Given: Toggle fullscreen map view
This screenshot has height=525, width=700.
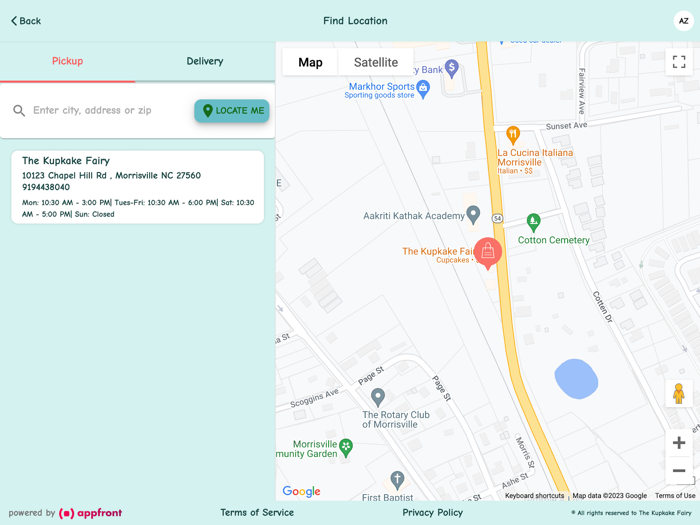Looking at the screenshot, I should pyautogui.click(x=679, y=62).
